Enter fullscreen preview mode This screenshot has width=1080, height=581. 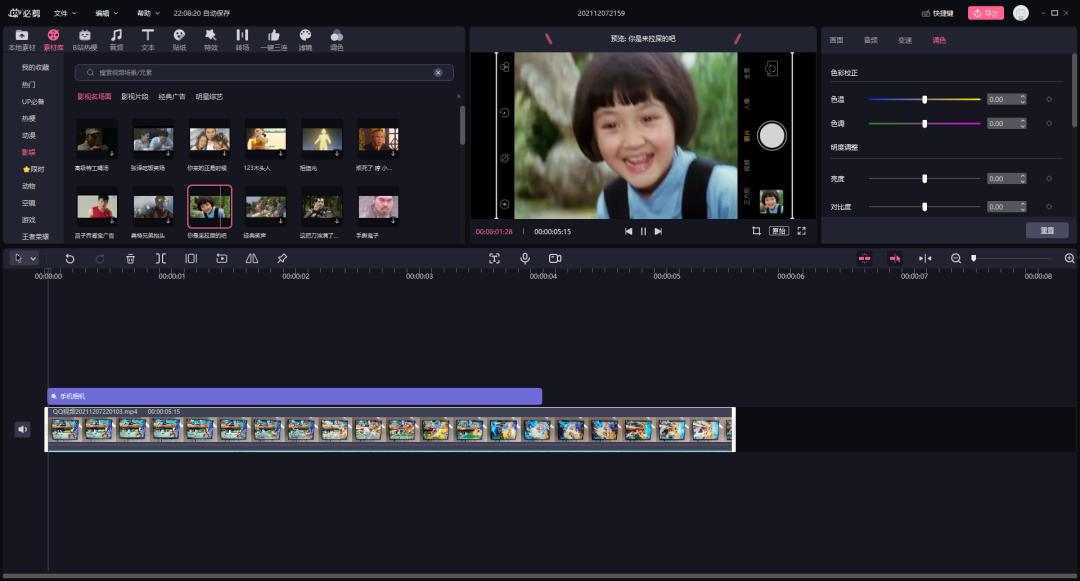click(801, 231)
